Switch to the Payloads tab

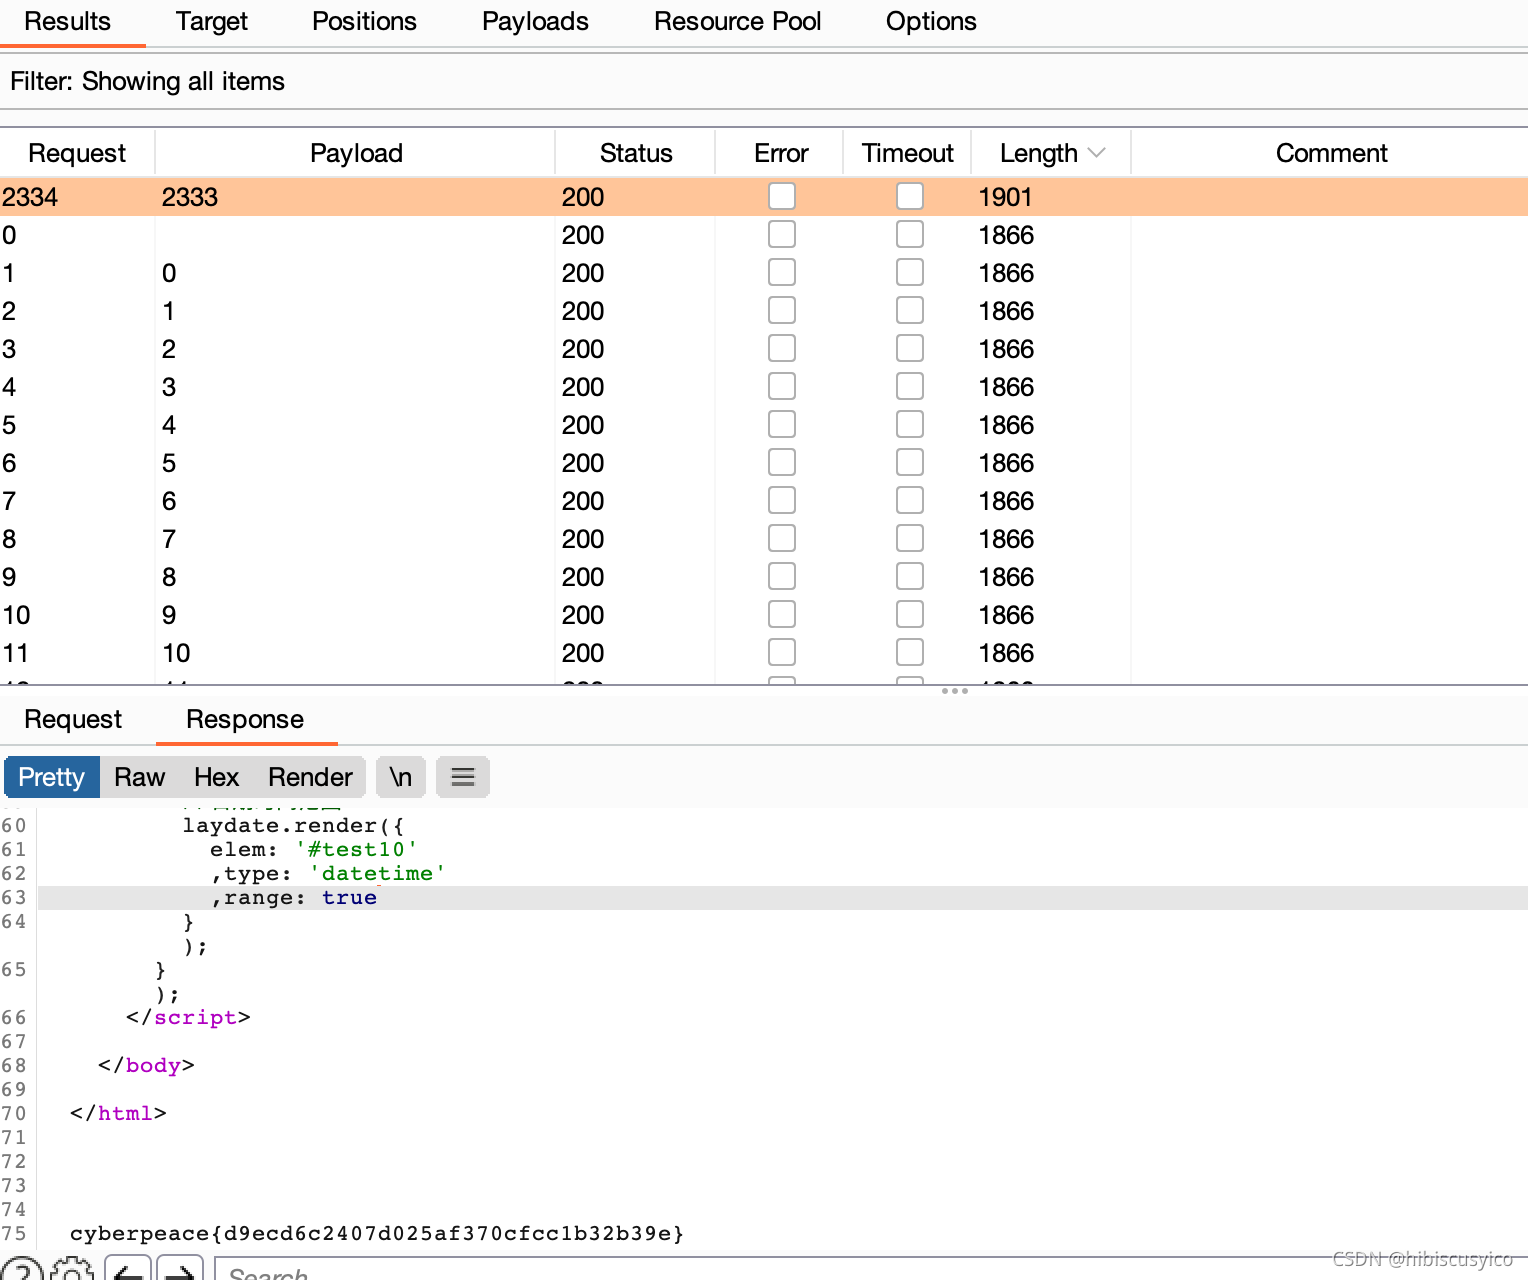click(535, 21)
